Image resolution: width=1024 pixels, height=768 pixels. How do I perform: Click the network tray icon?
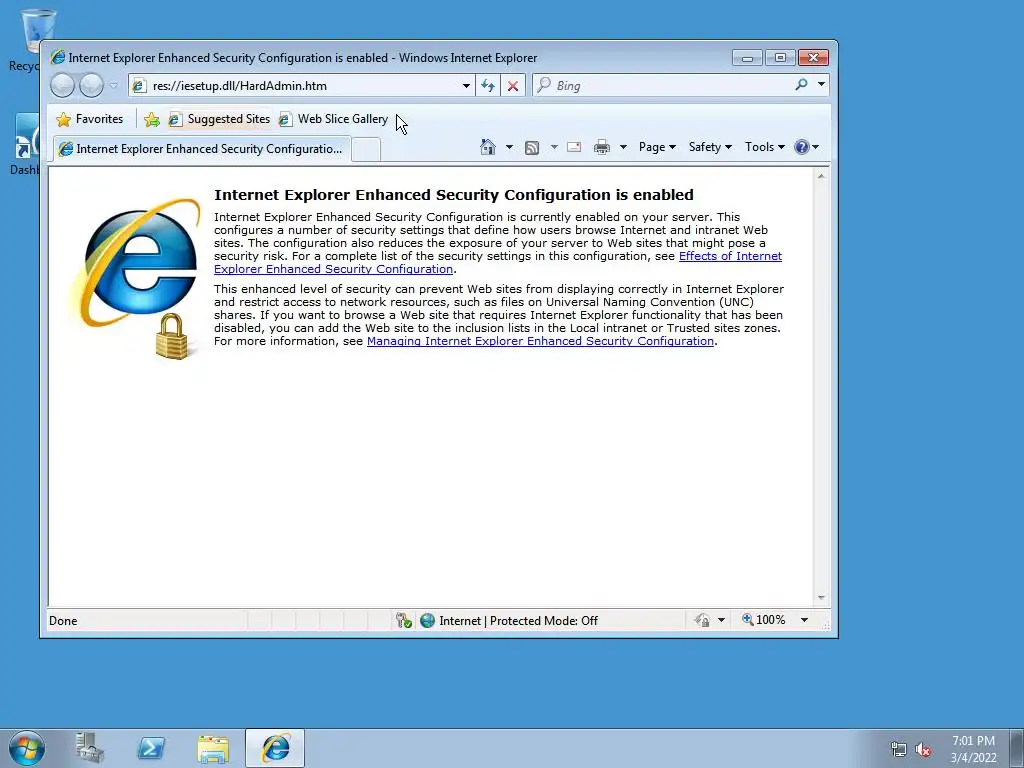click(899, 750)
